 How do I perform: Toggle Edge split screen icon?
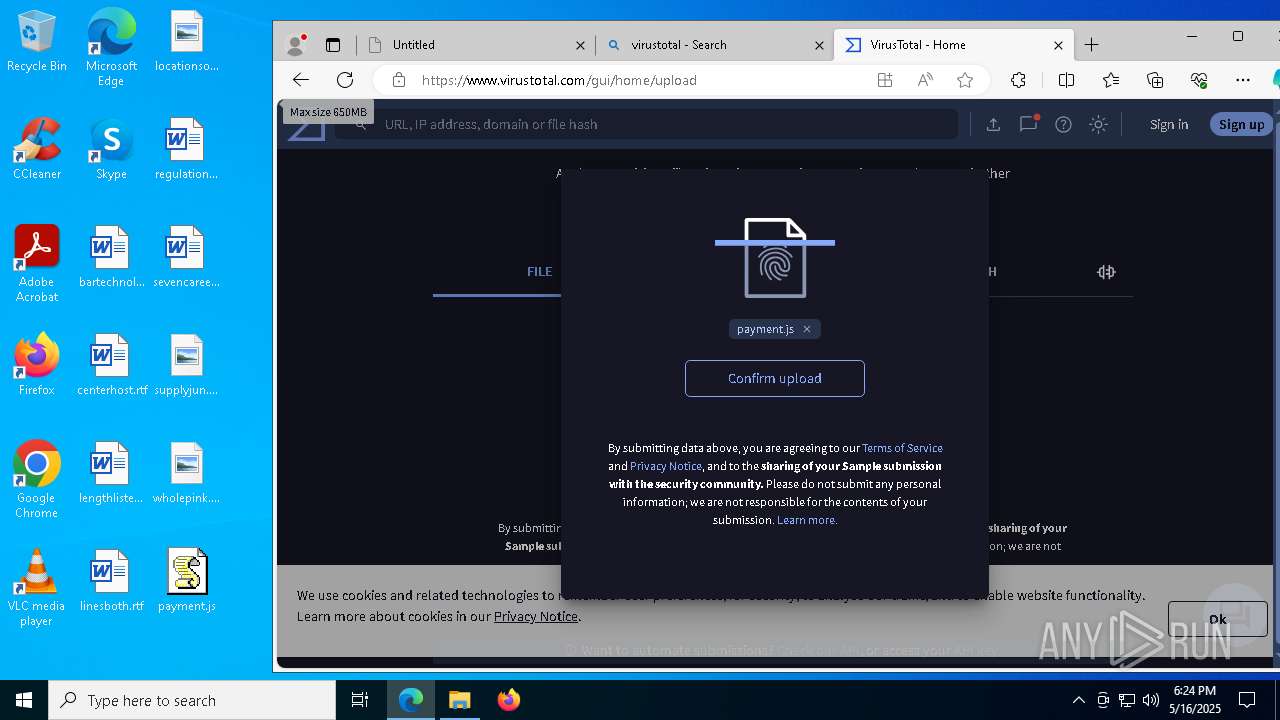1066,80
